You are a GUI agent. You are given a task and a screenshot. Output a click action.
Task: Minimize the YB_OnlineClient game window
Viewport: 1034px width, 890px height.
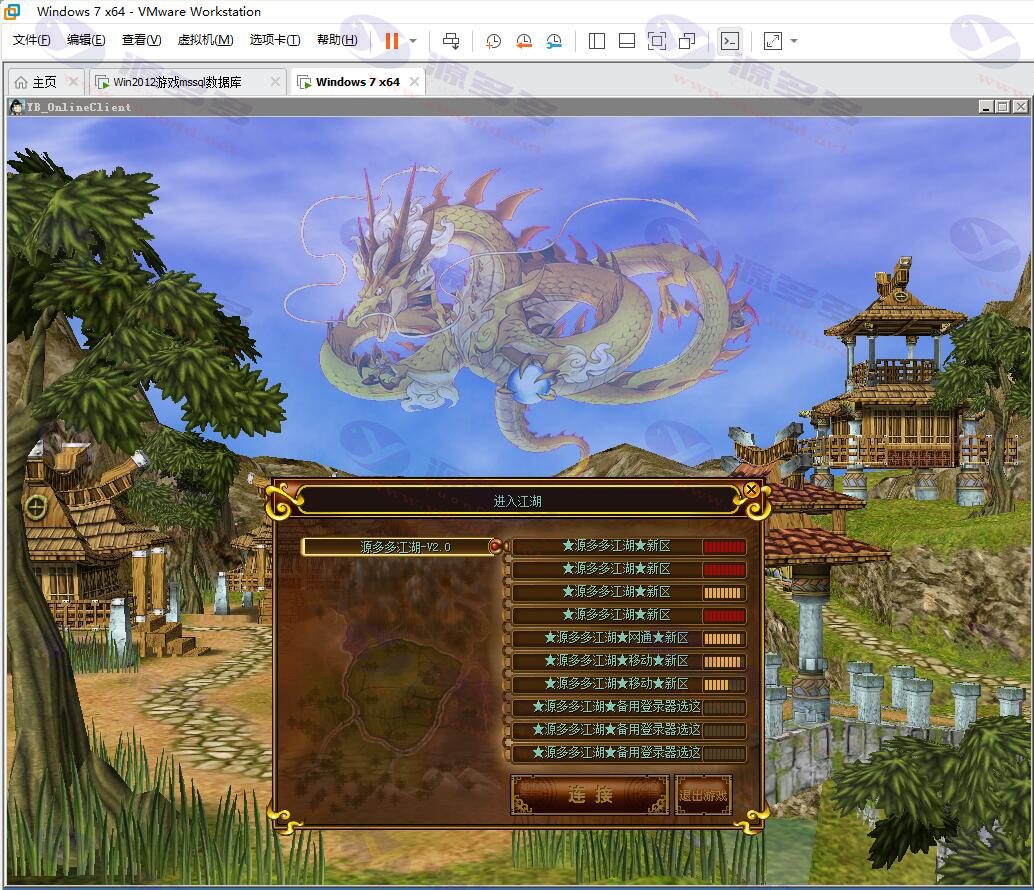[x=987, y=107]
